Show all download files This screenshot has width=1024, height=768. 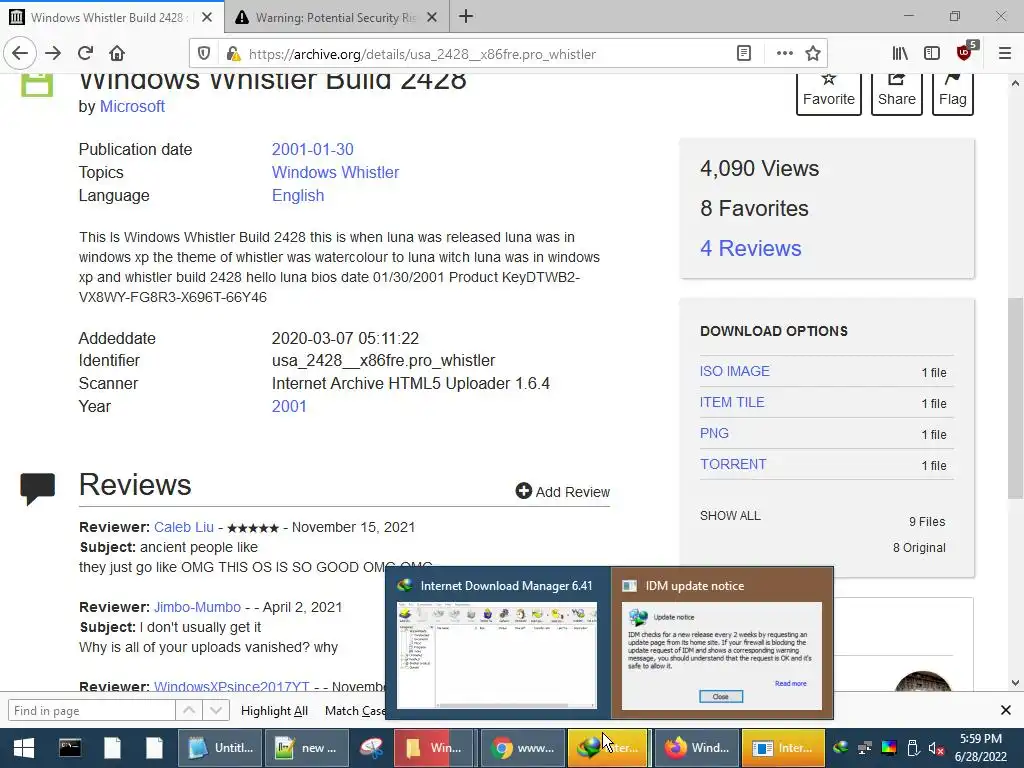pyautogui.click(x=730, y=515)
